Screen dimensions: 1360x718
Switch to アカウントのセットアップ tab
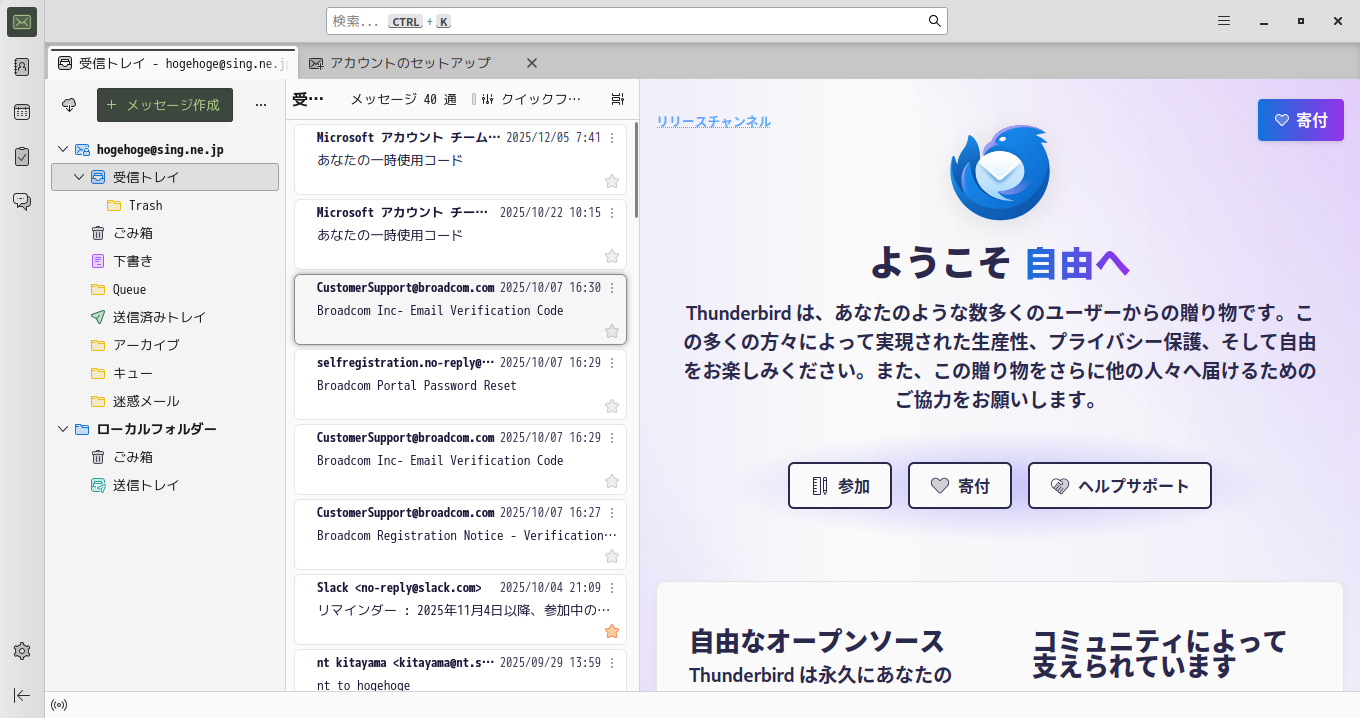[410, 63]
